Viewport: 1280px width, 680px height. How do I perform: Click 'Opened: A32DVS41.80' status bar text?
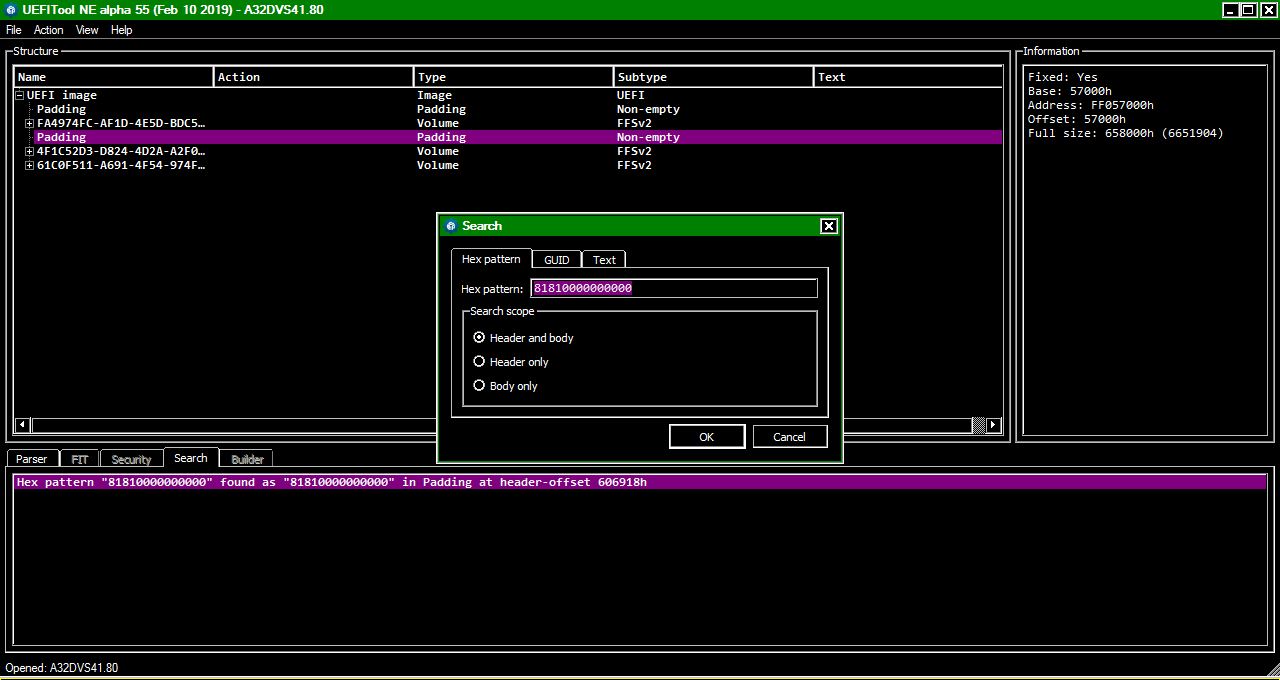tap(62, 668)
